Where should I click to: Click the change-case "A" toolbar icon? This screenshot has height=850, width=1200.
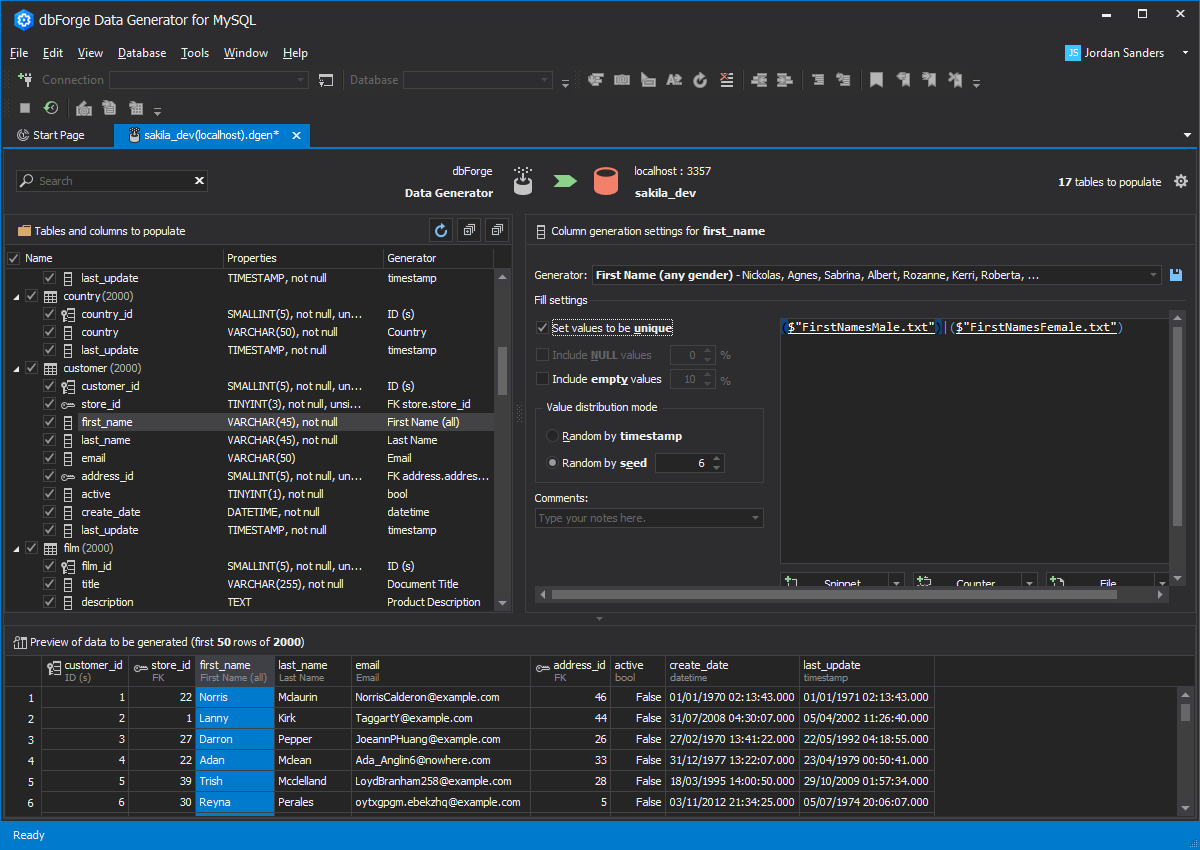click(674, 80)
